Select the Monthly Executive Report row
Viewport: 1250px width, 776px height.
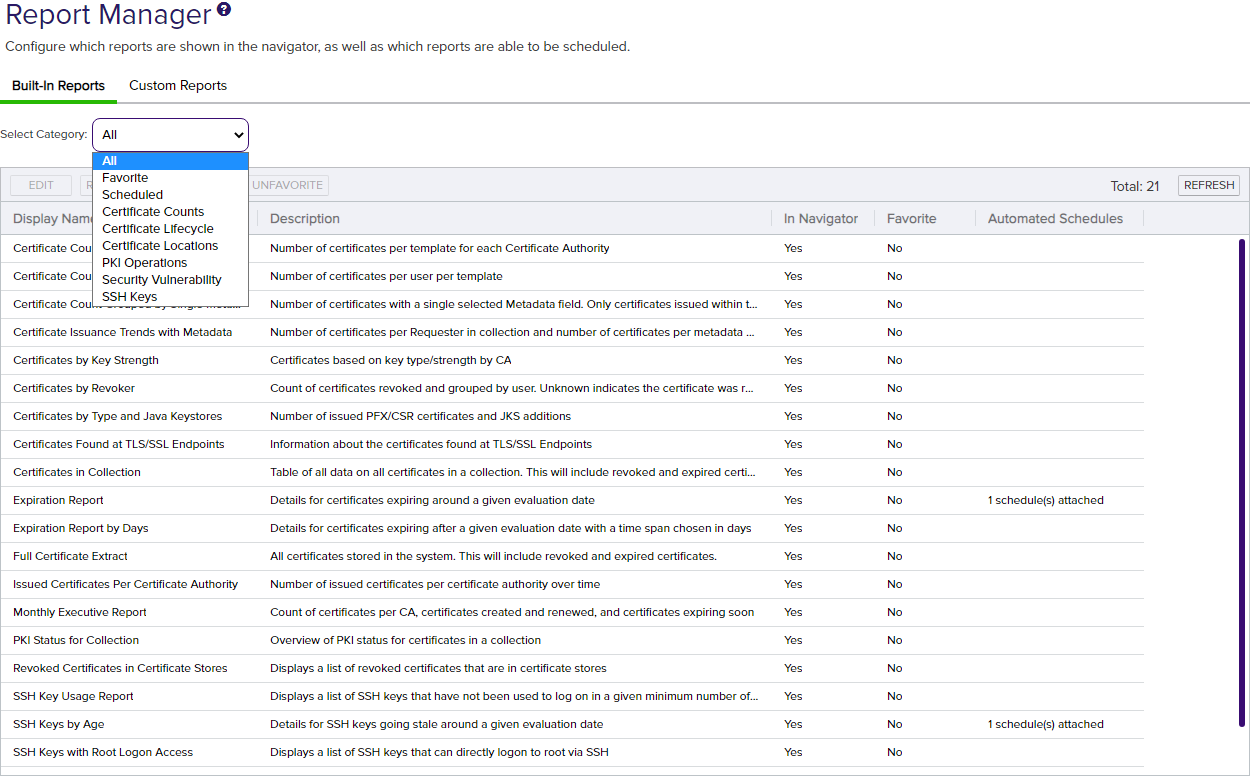80,612
